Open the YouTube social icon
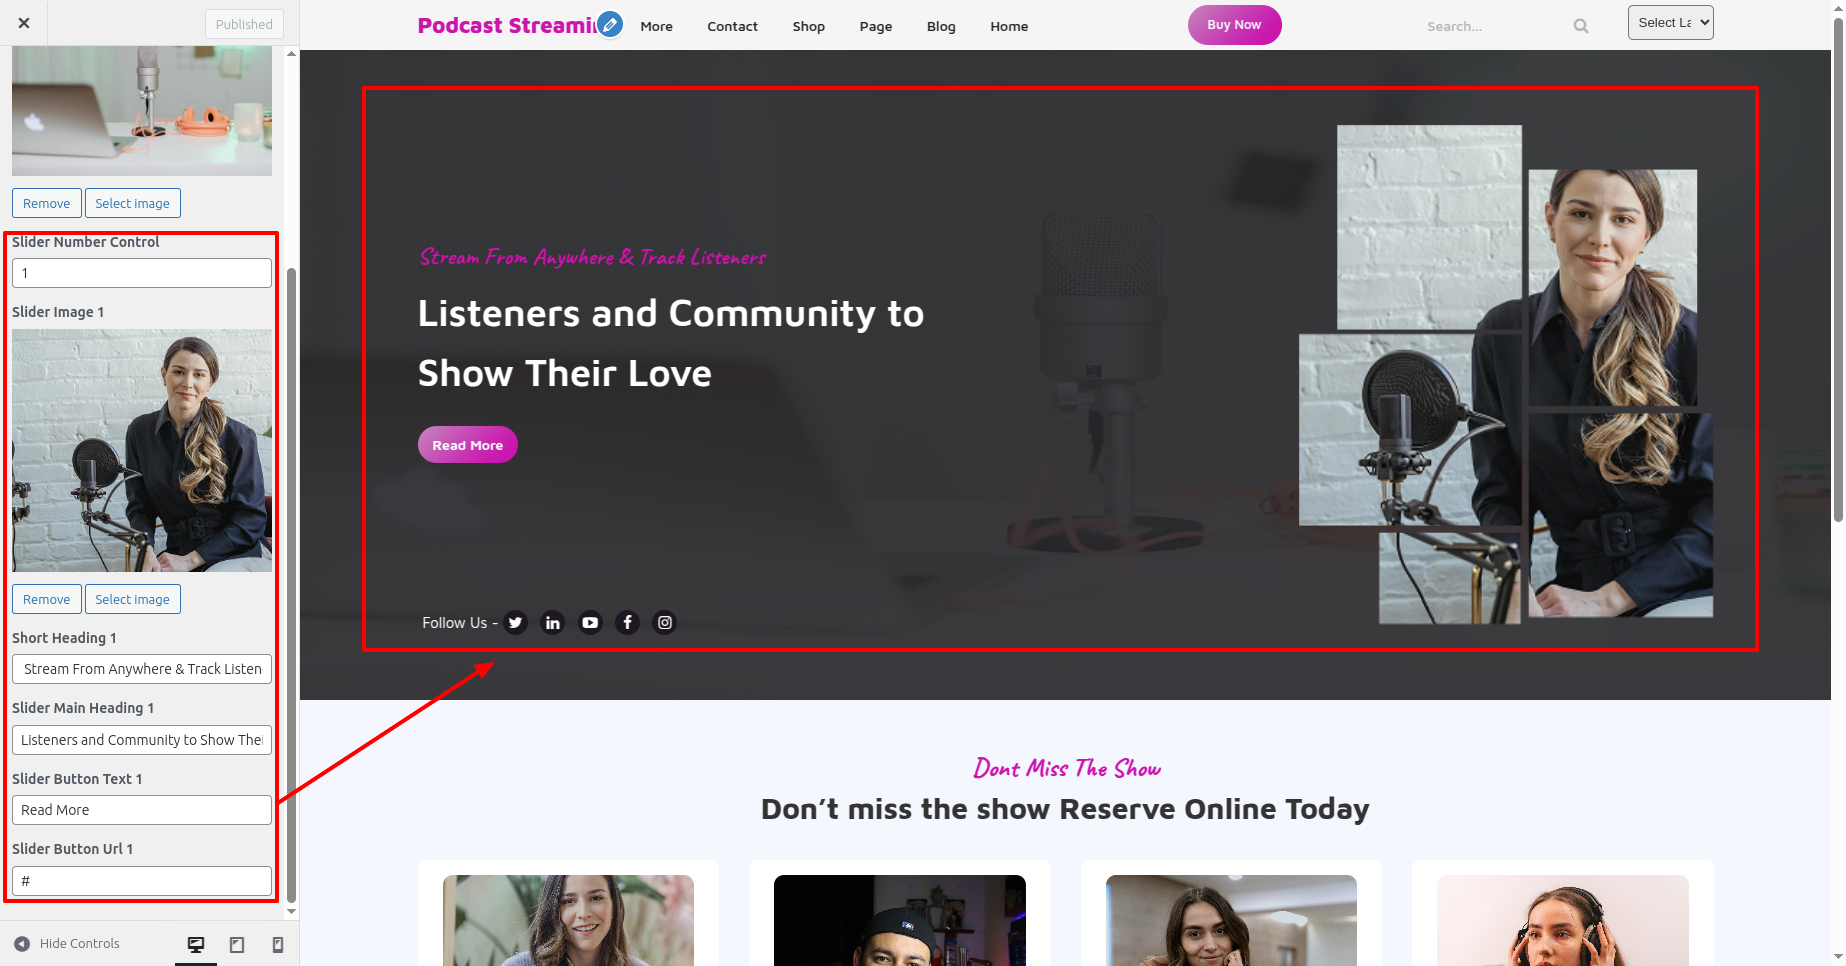The image size is (1846, 966). [590, 623]
